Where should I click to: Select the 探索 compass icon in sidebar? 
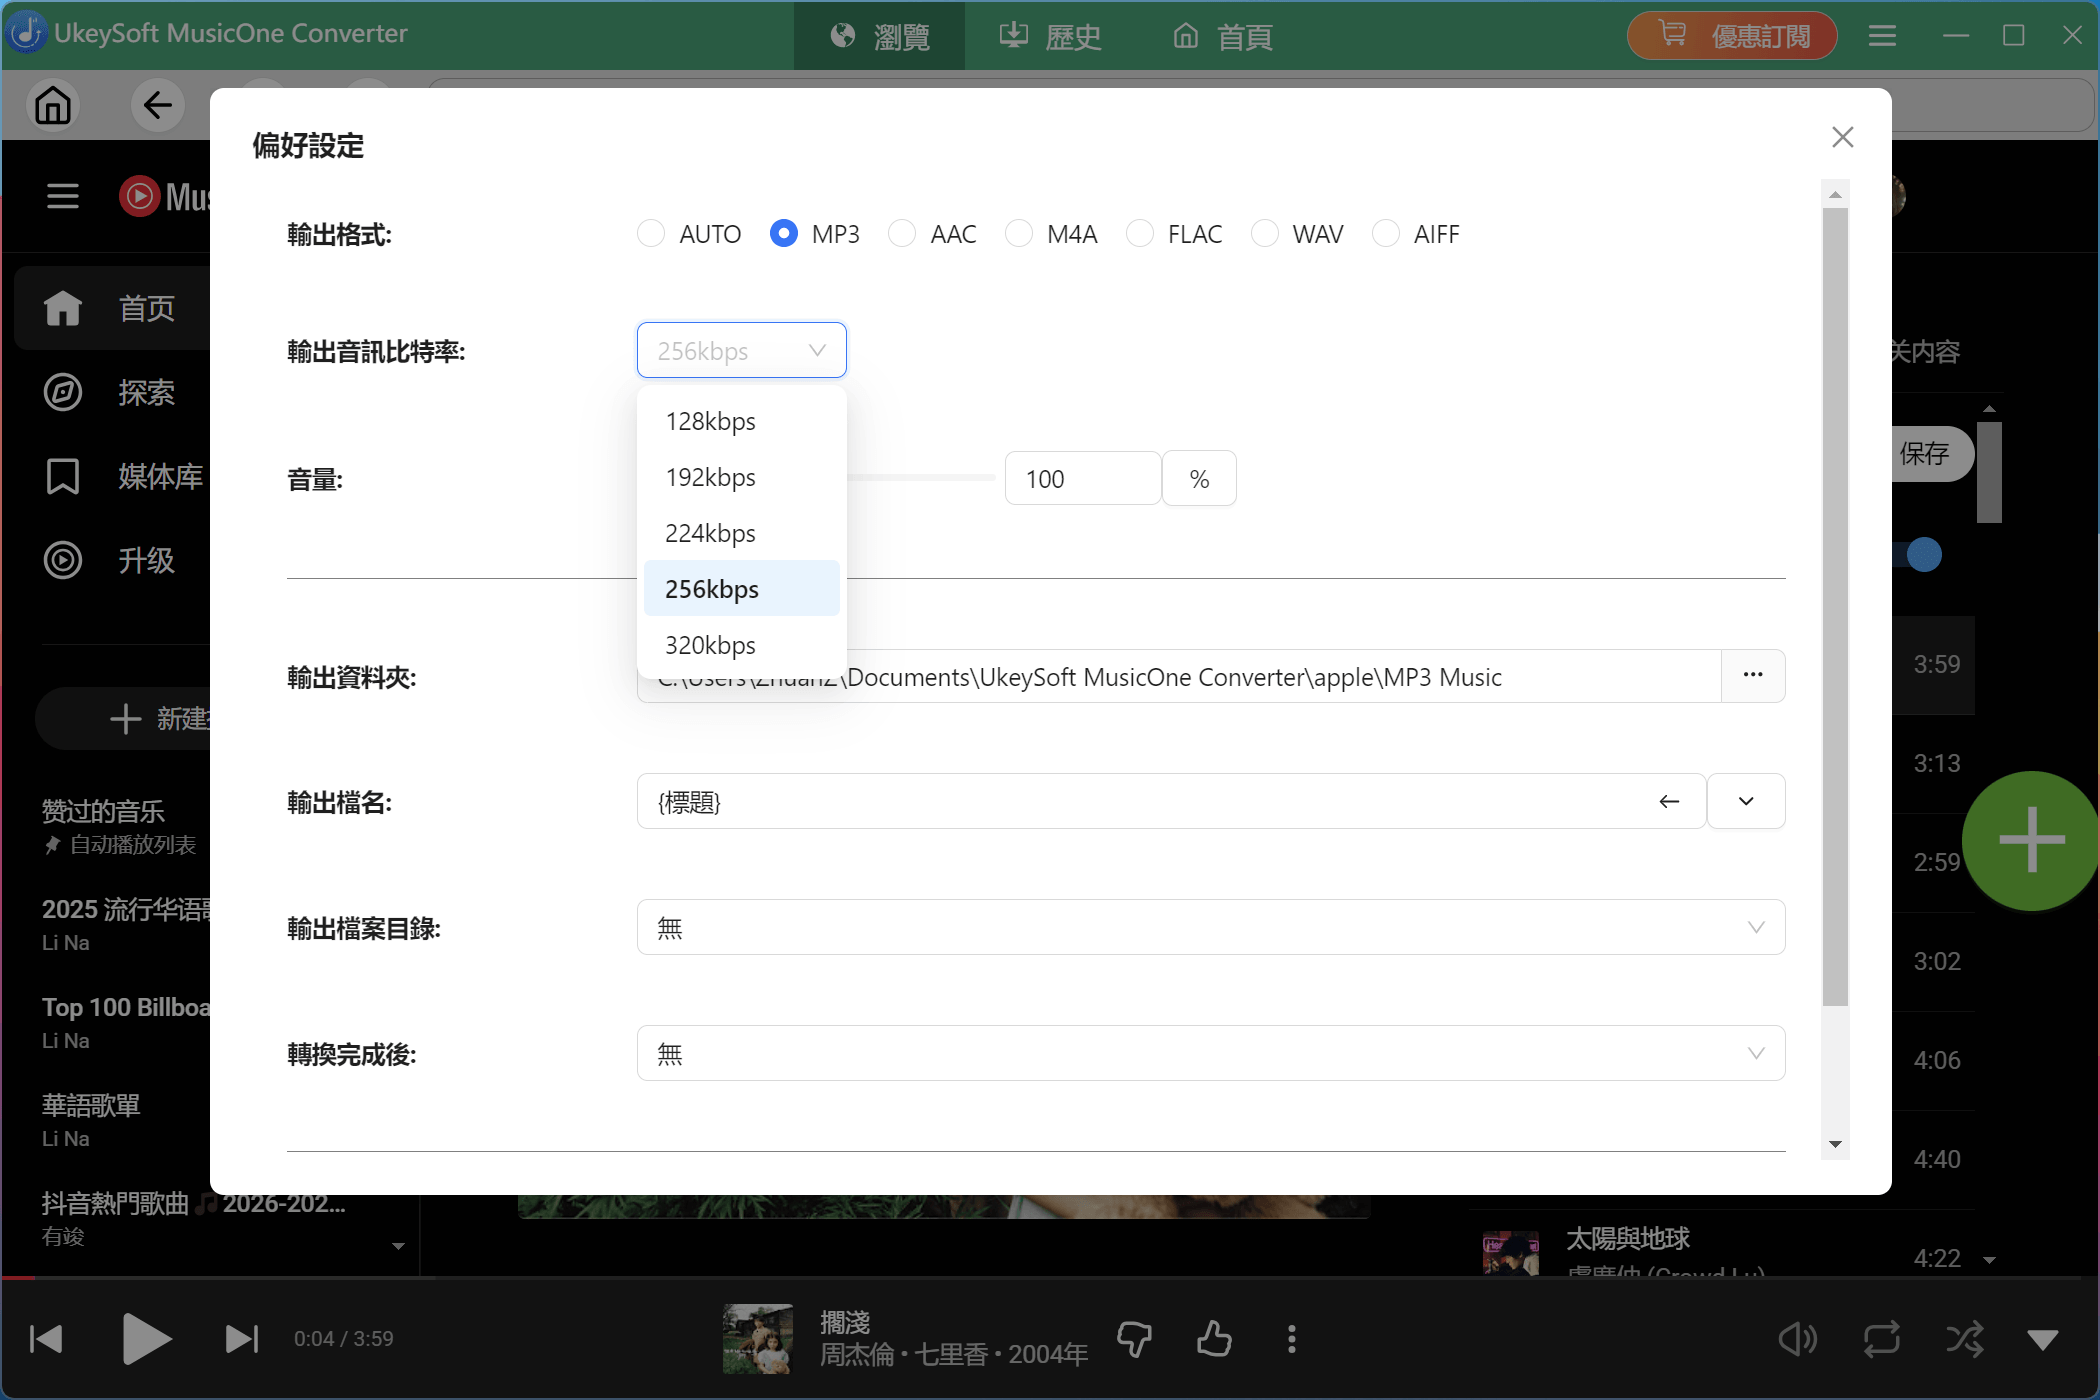pyautogui.click(x=62, y=393)
